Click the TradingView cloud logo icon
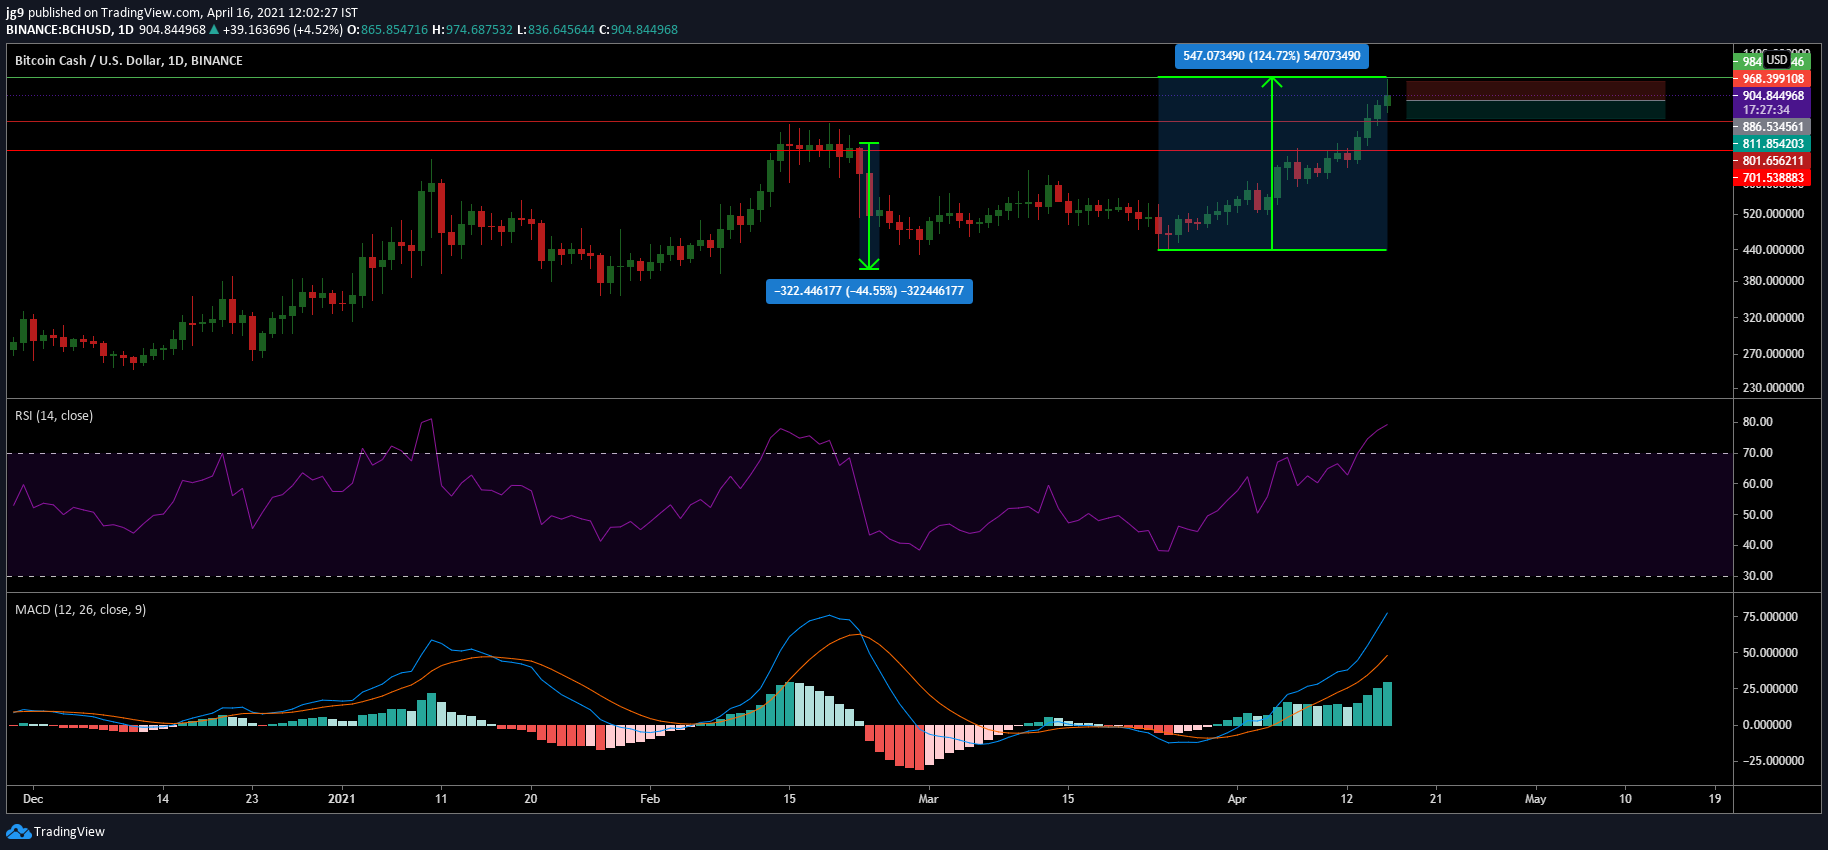The image size is (1828, 850). (18, 831)
